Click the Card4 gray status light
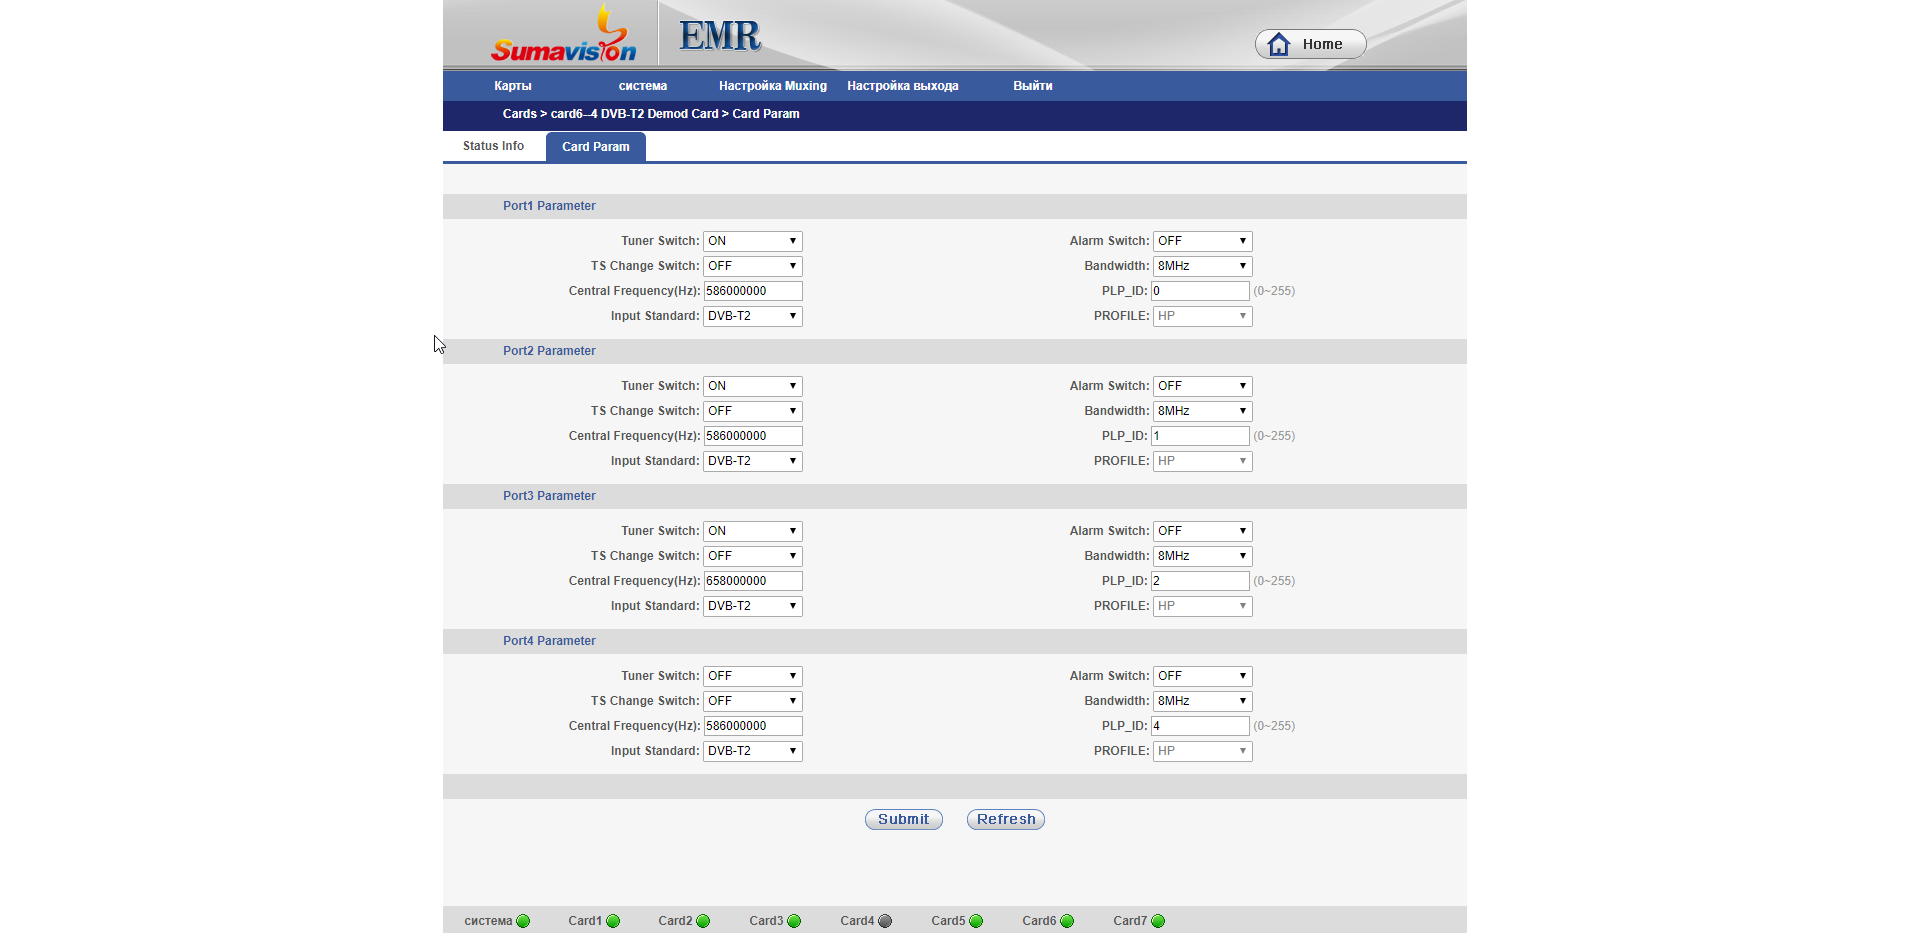 pyautogui.click(x=885, y=921)
